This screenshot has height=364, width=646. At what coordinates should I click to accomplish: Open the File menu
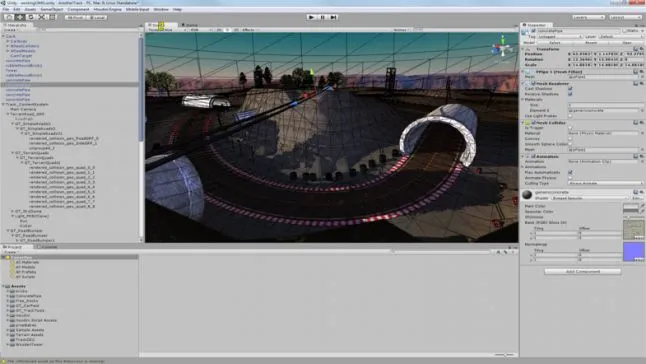[x=6, y=9]
